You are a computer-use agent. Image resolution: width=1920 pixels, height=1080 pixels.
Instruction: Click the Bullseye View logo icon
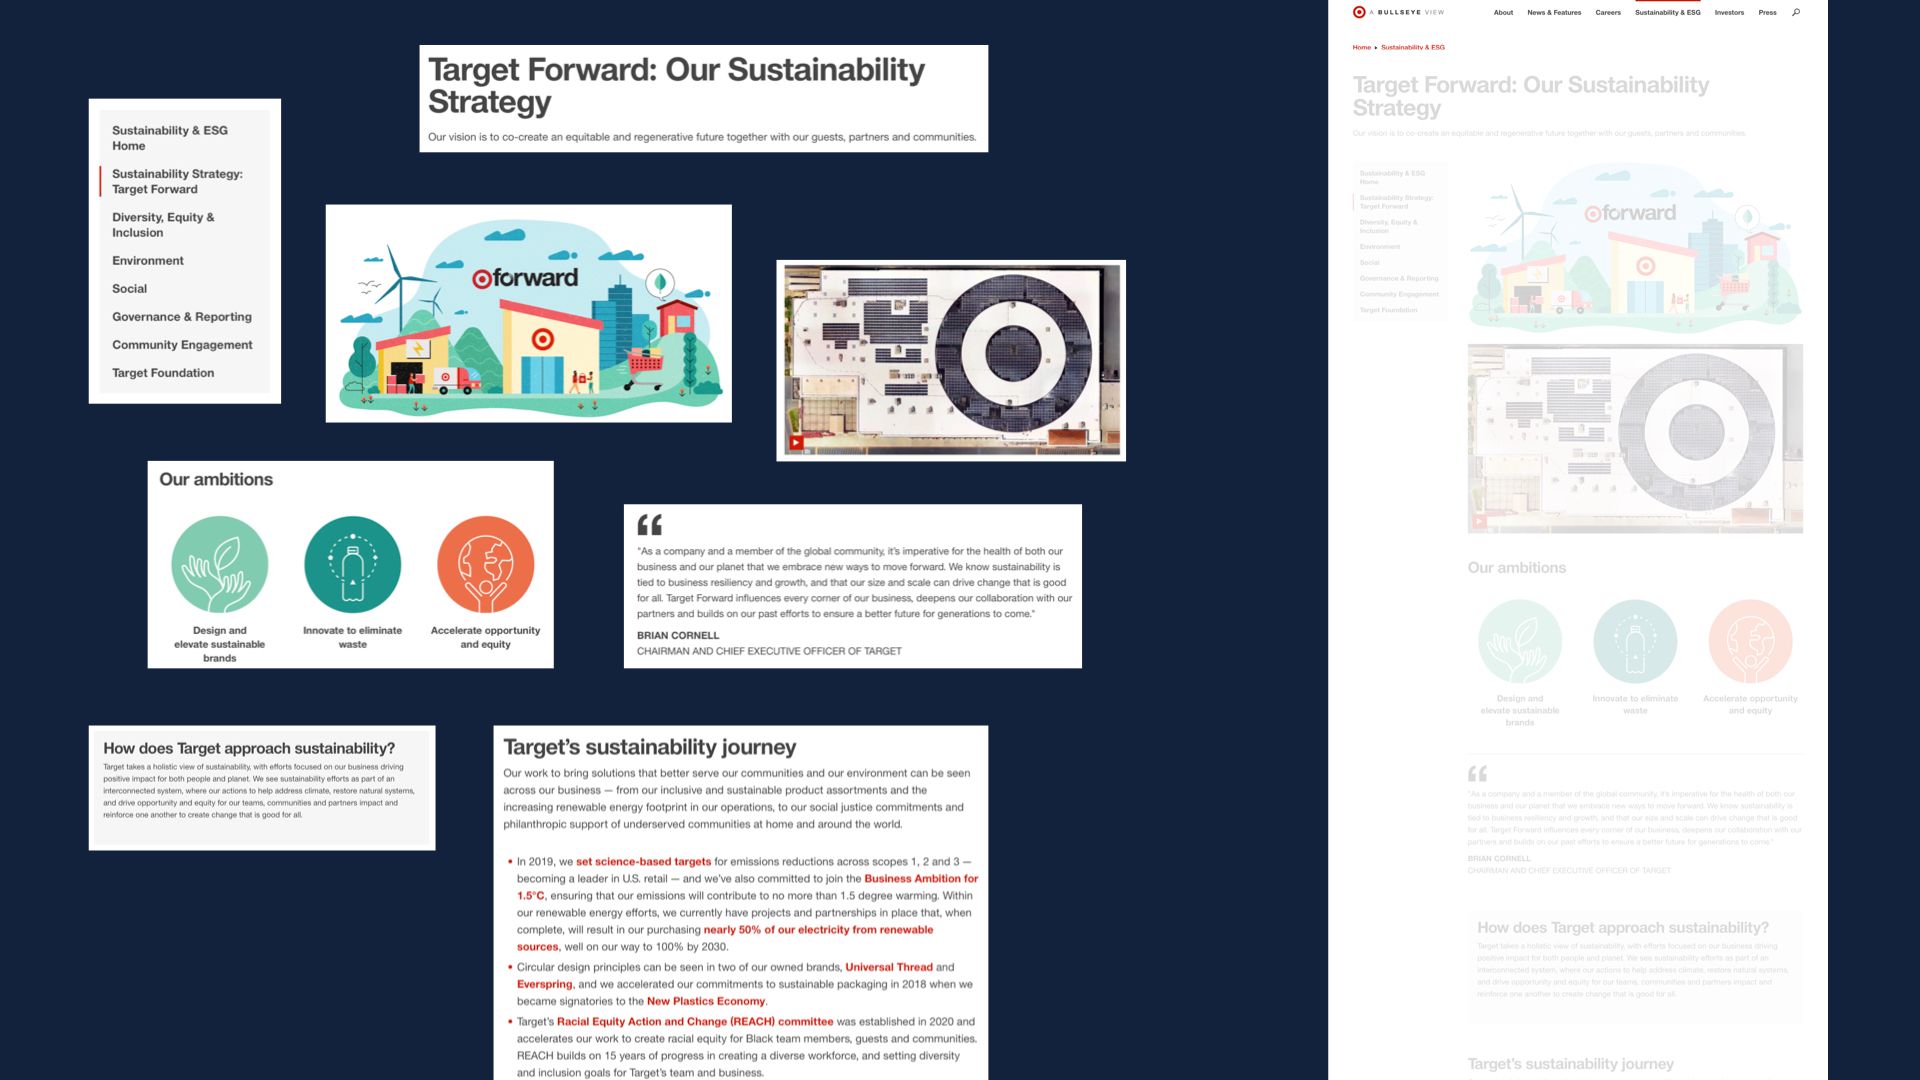click(x=1357, y=12)
